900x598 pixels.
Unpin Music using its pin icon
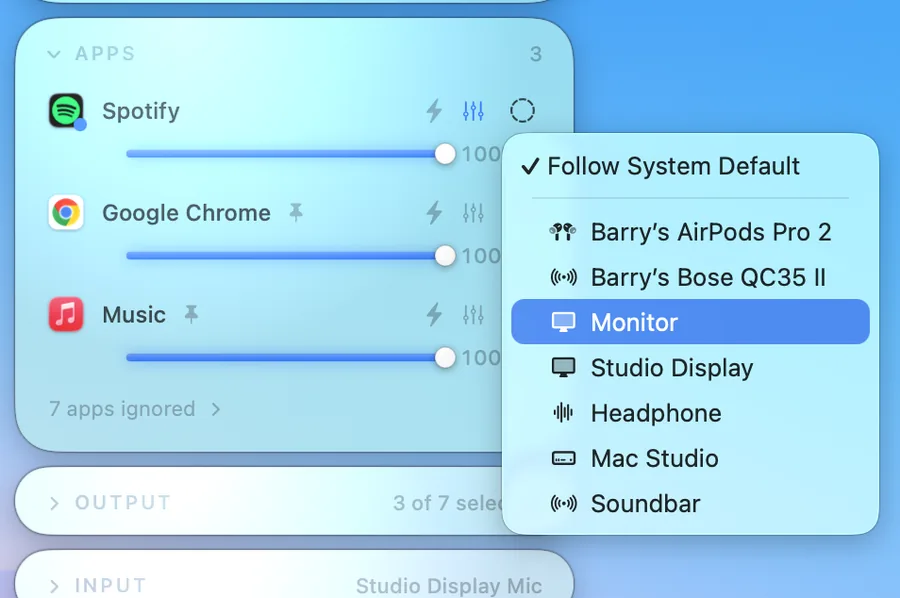[191, 314]
